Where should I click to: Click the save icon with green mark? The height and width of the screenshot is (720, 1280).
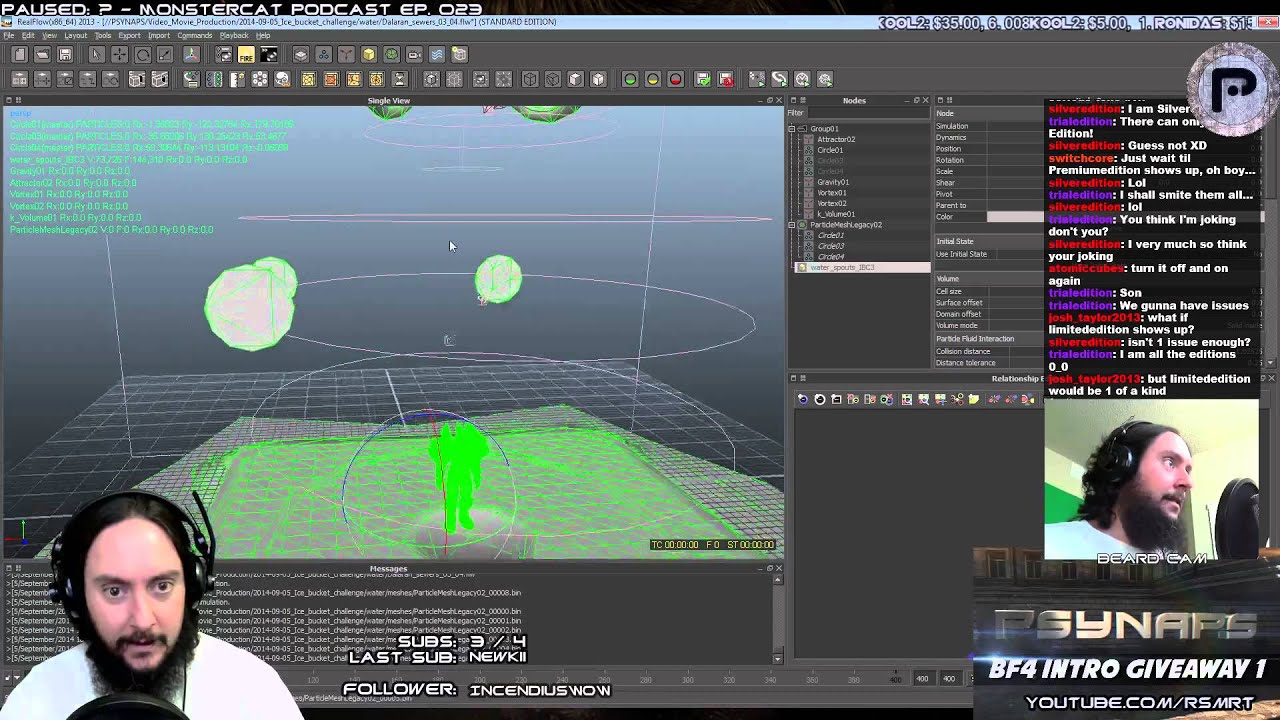pyautogui.click(x=703, y=79)
